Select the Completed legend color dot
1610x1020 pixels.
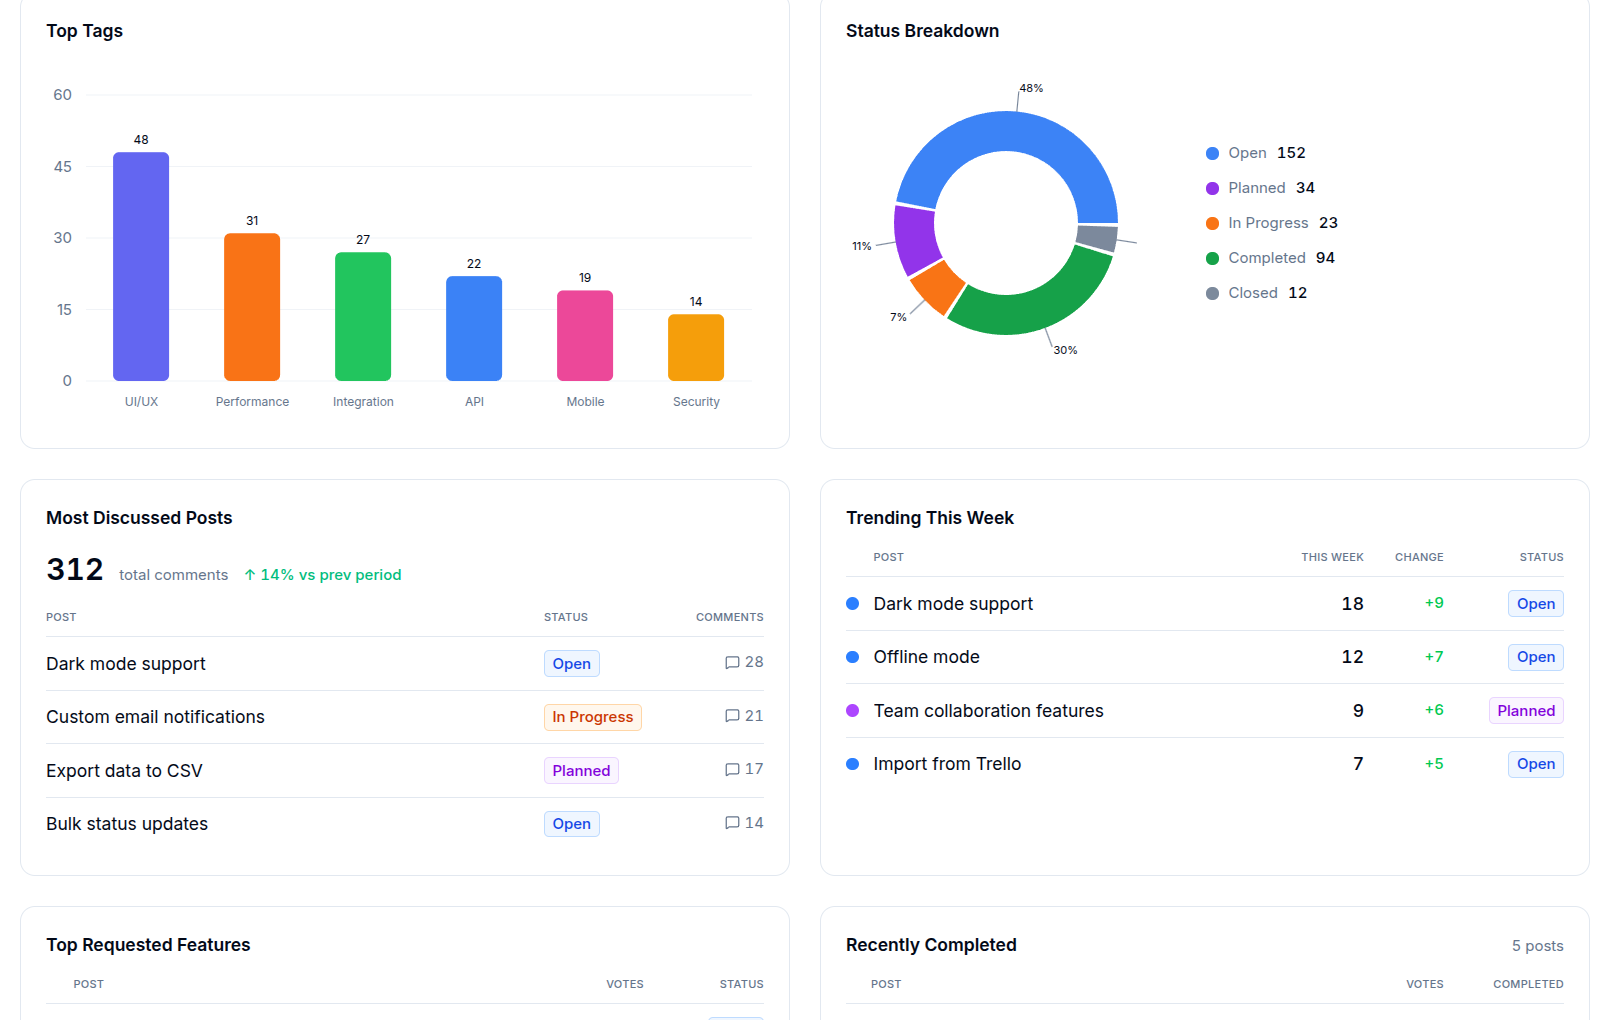[1212, 259]
